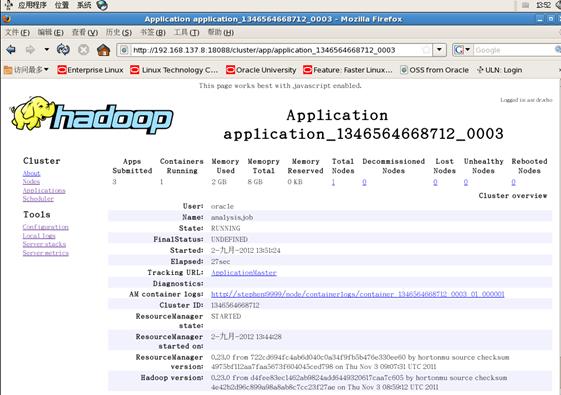Open the Server metrics link under Tools
This screenshot has width=561, height=395.
tap(45, 253)
